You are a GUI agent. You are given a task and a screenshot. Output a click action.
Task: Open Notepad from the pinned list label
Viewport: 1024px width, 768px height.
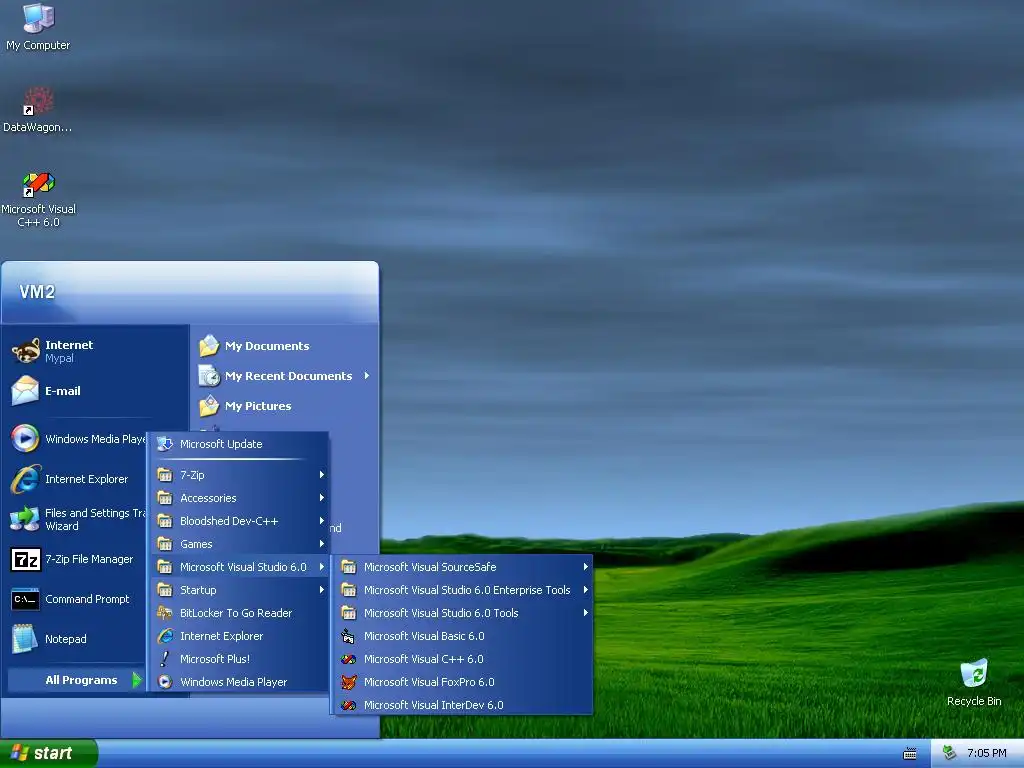(x=65, y=639)
